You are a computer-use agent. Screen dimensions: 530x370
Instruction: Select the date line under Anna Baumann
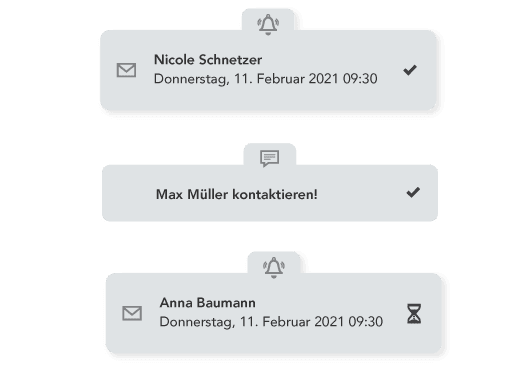click(x=271, y=322)
